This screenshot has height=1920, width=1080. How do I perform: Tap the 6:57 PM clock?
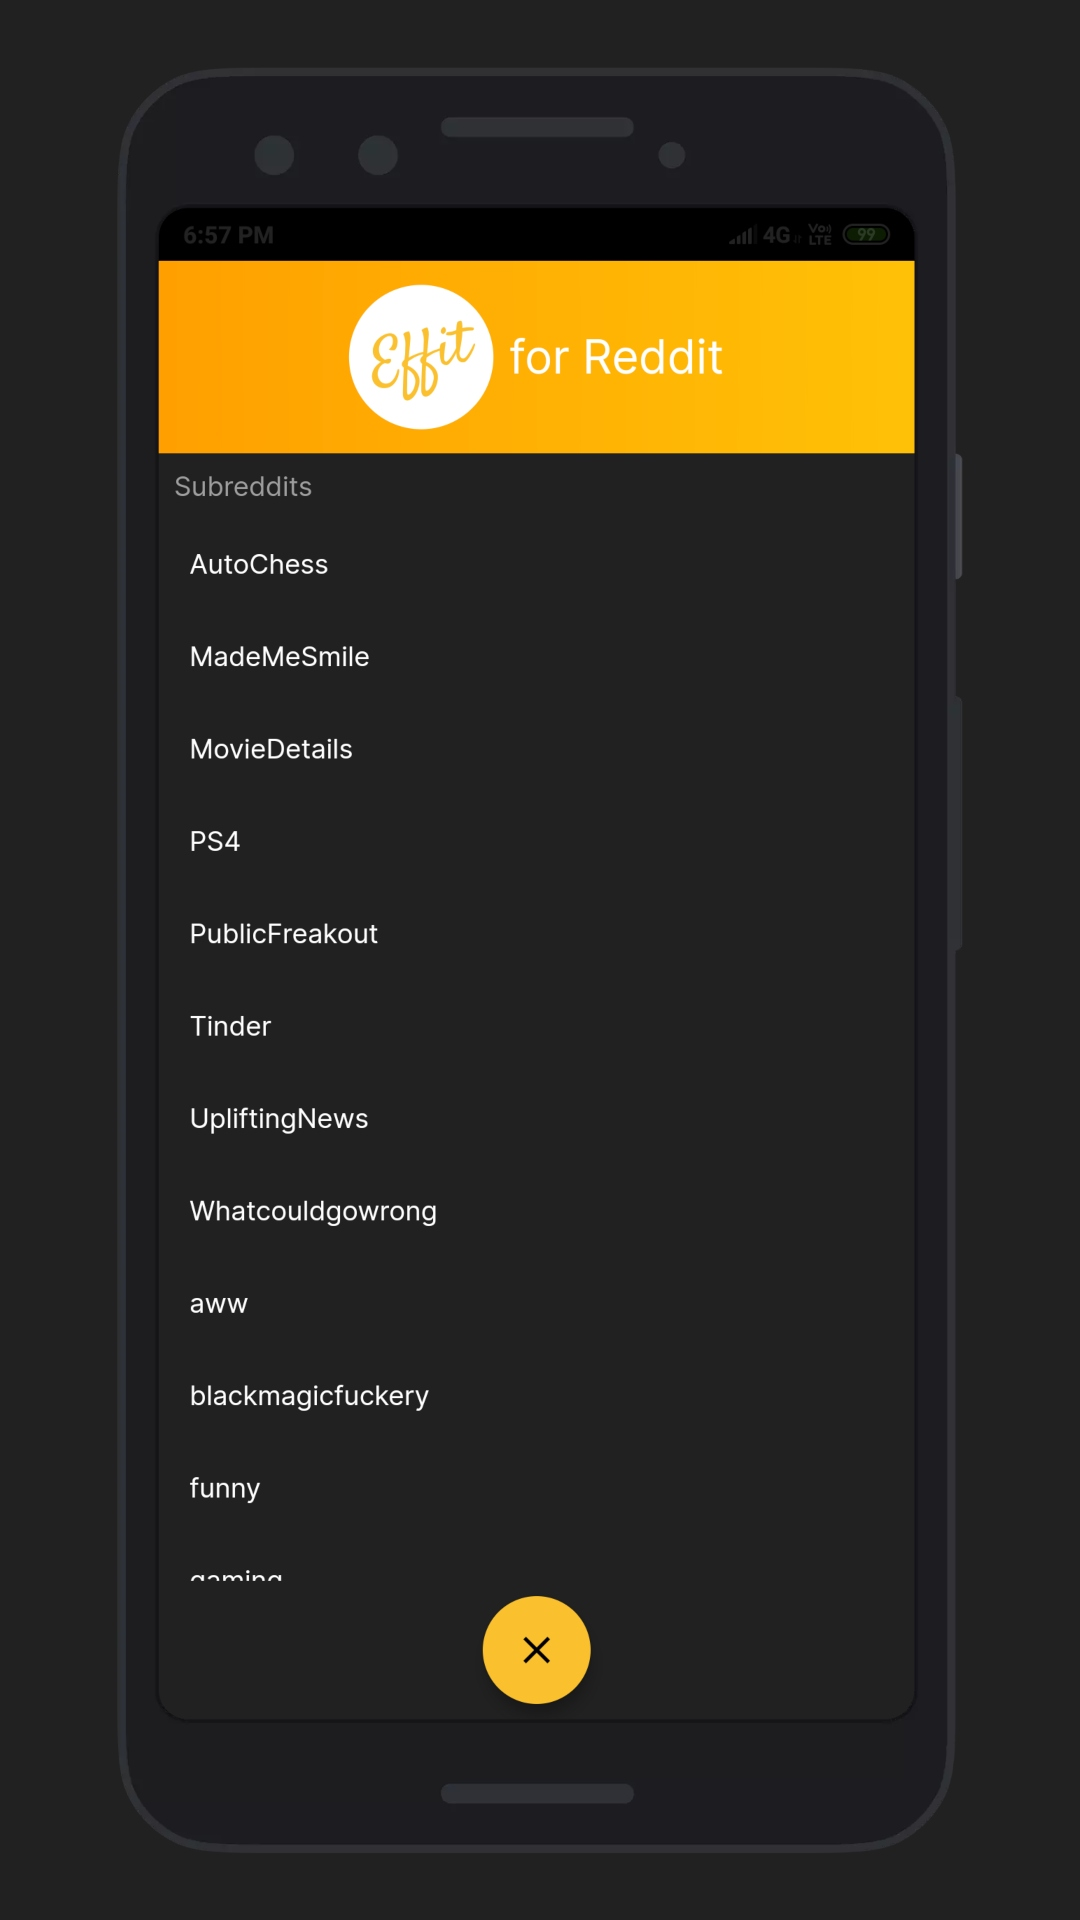click(x=228, y=235)
